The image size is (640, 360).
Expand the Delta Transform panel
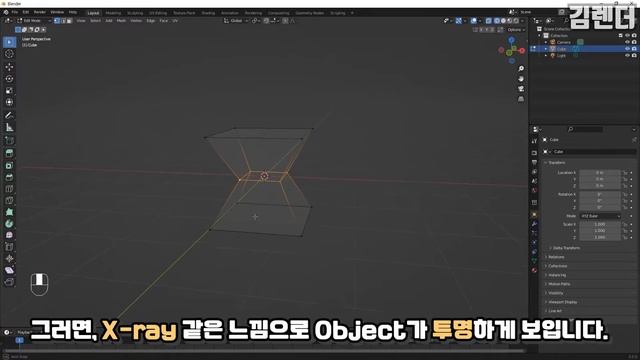click(566, 248)
